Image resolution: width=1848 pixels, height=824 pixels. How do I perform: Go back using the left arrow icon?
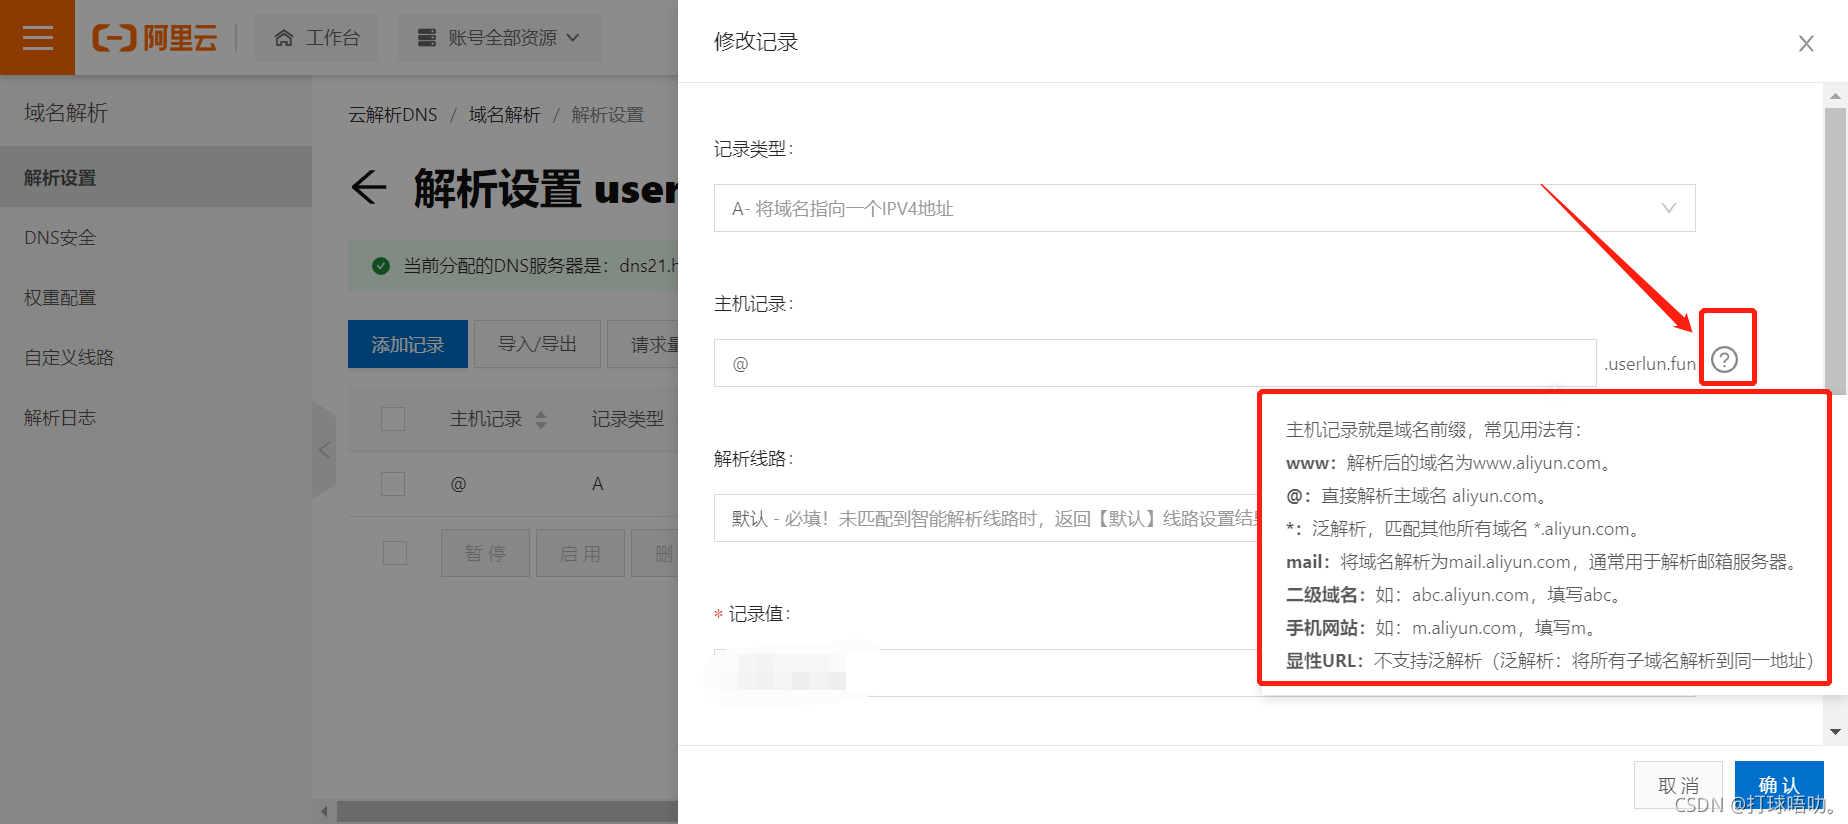[x=369, y=187]
